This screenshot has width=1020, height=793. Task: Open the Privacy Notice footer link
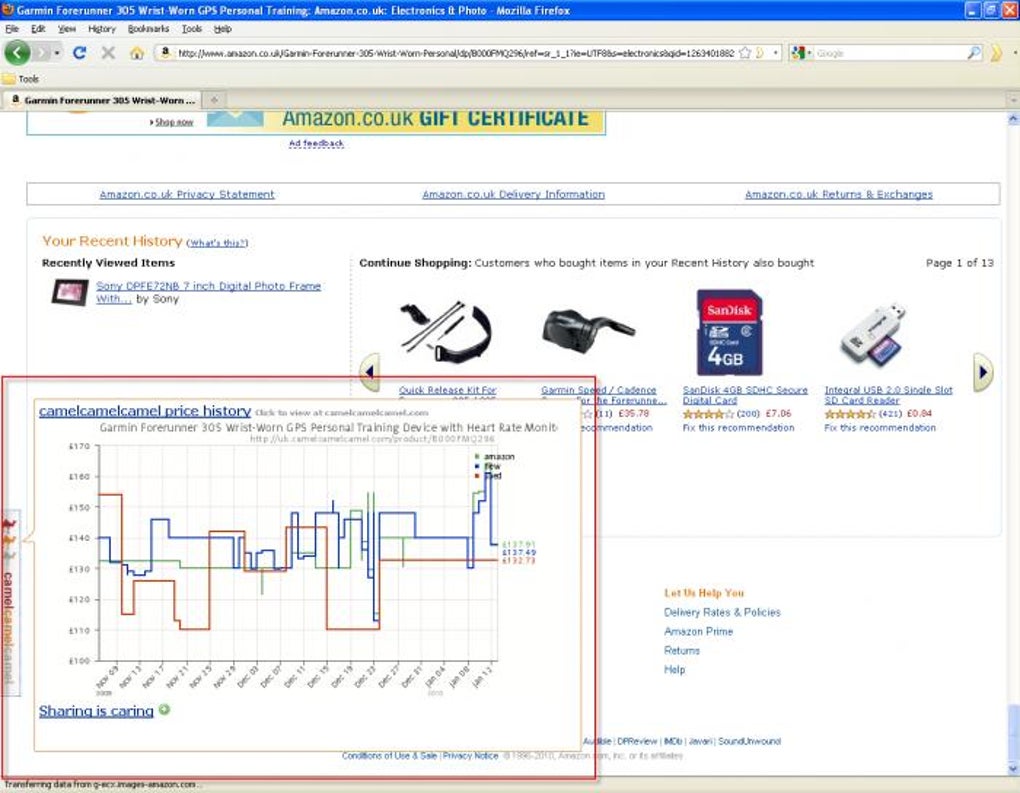pos(470,756)
